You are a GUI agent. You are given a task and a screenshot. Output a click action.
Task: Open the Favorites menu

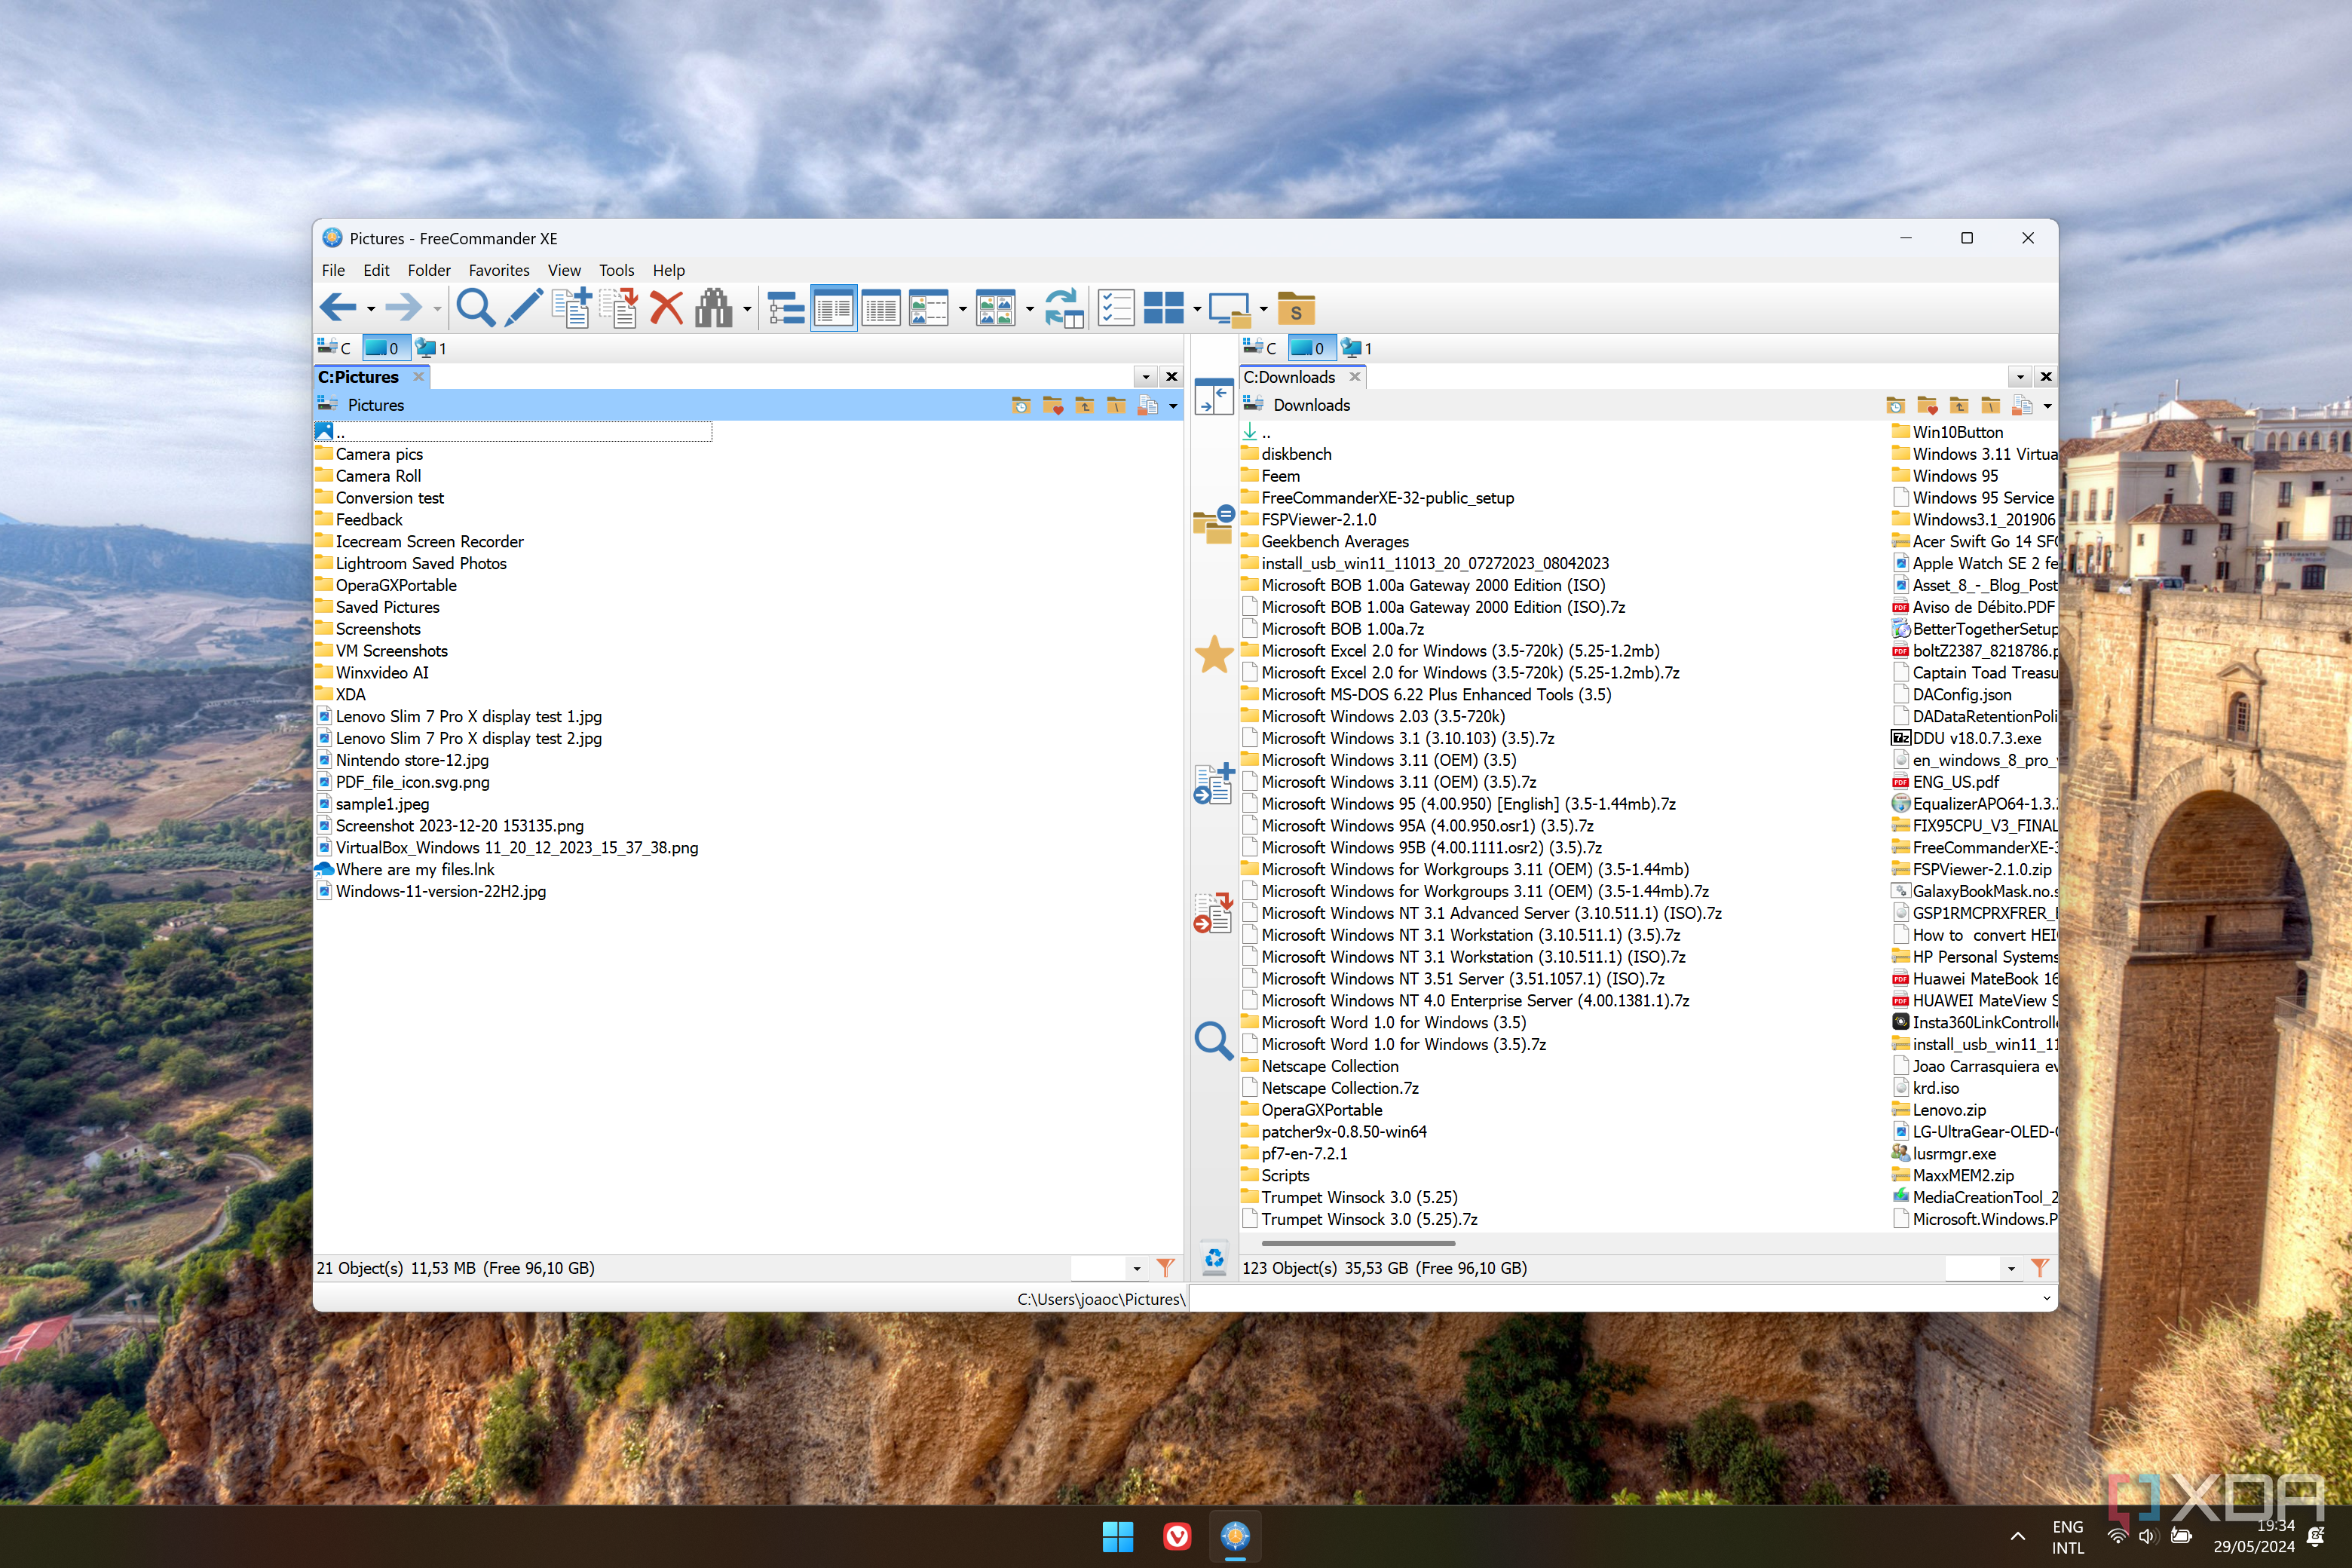tap(499, 270)
